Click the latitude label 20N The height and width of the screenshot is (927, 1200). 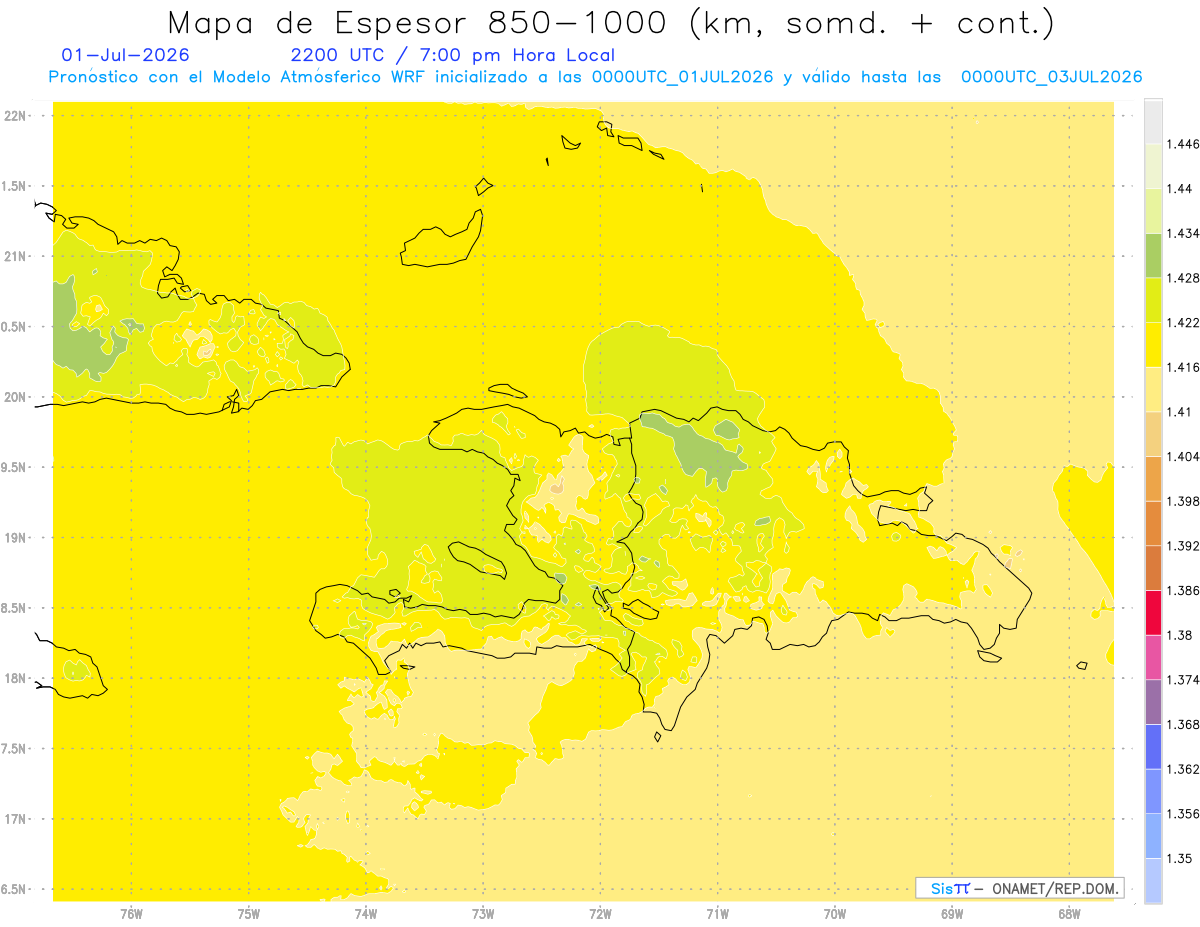coord(17,397)
